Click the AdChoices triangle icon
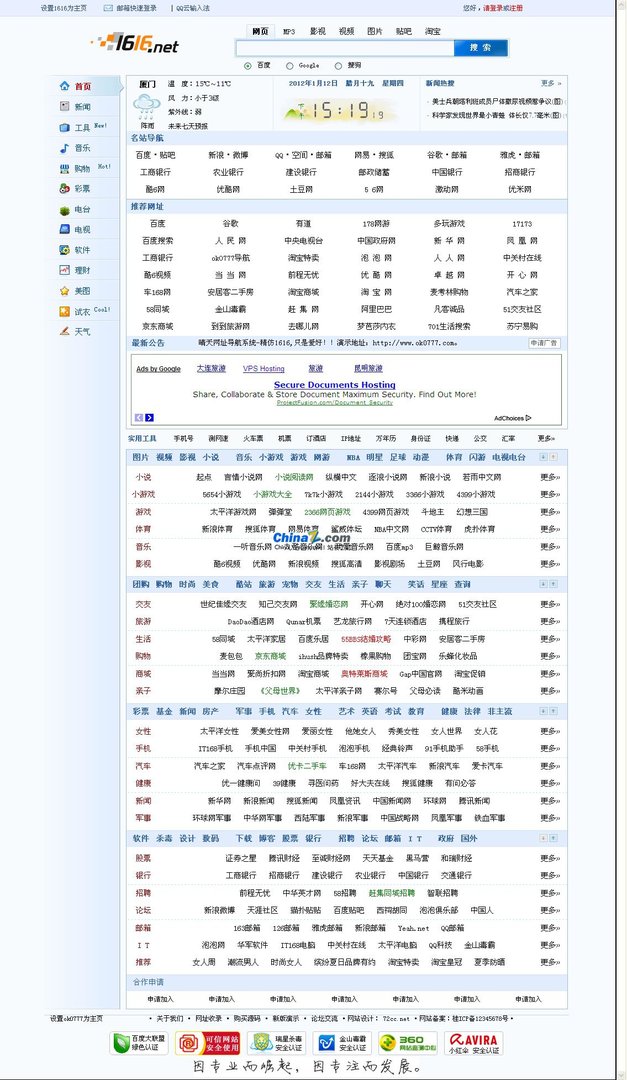This screenshot has height=1080, width=627. (528, 418)
